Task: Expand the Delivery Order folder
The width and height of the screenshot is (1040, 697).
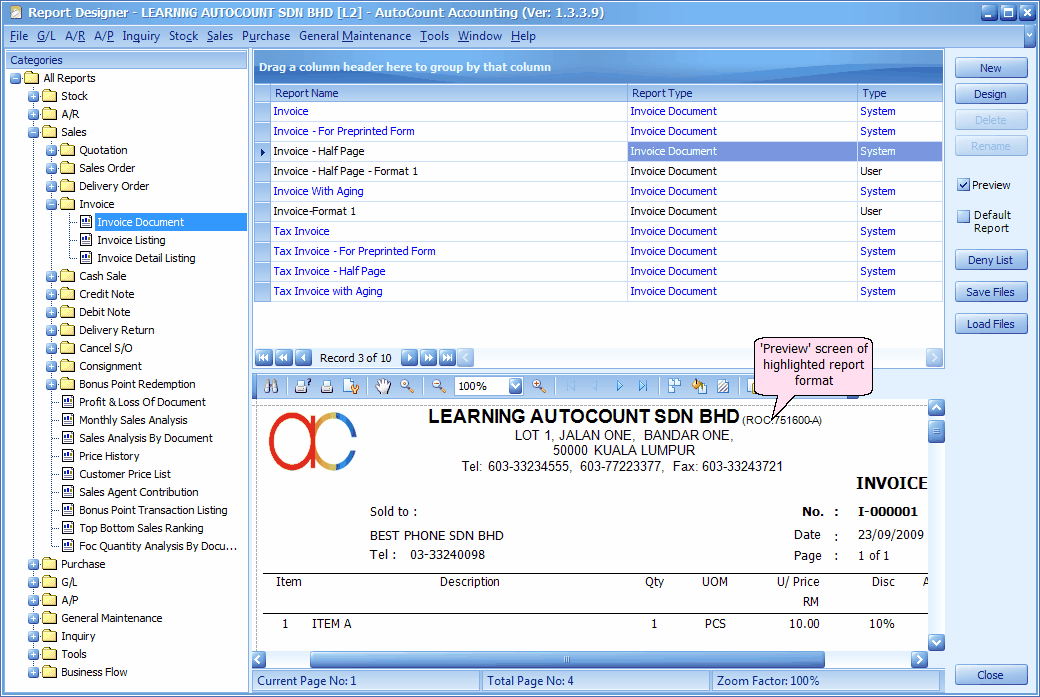Action: [x=51, y=186]
